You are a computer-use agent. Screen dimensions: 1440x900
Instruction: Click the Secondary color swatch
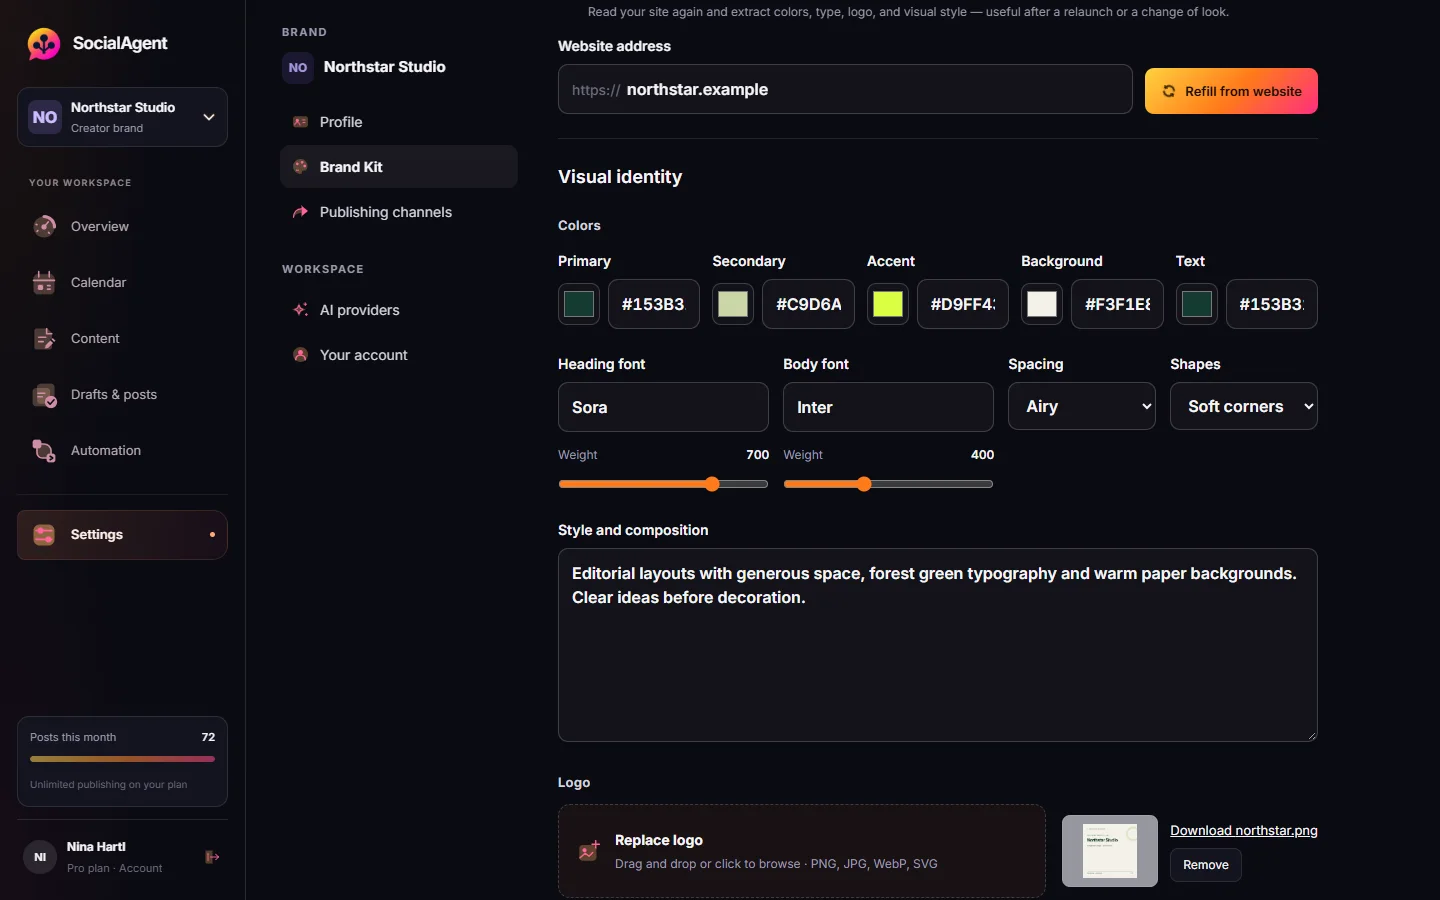(x=733, y=304)
